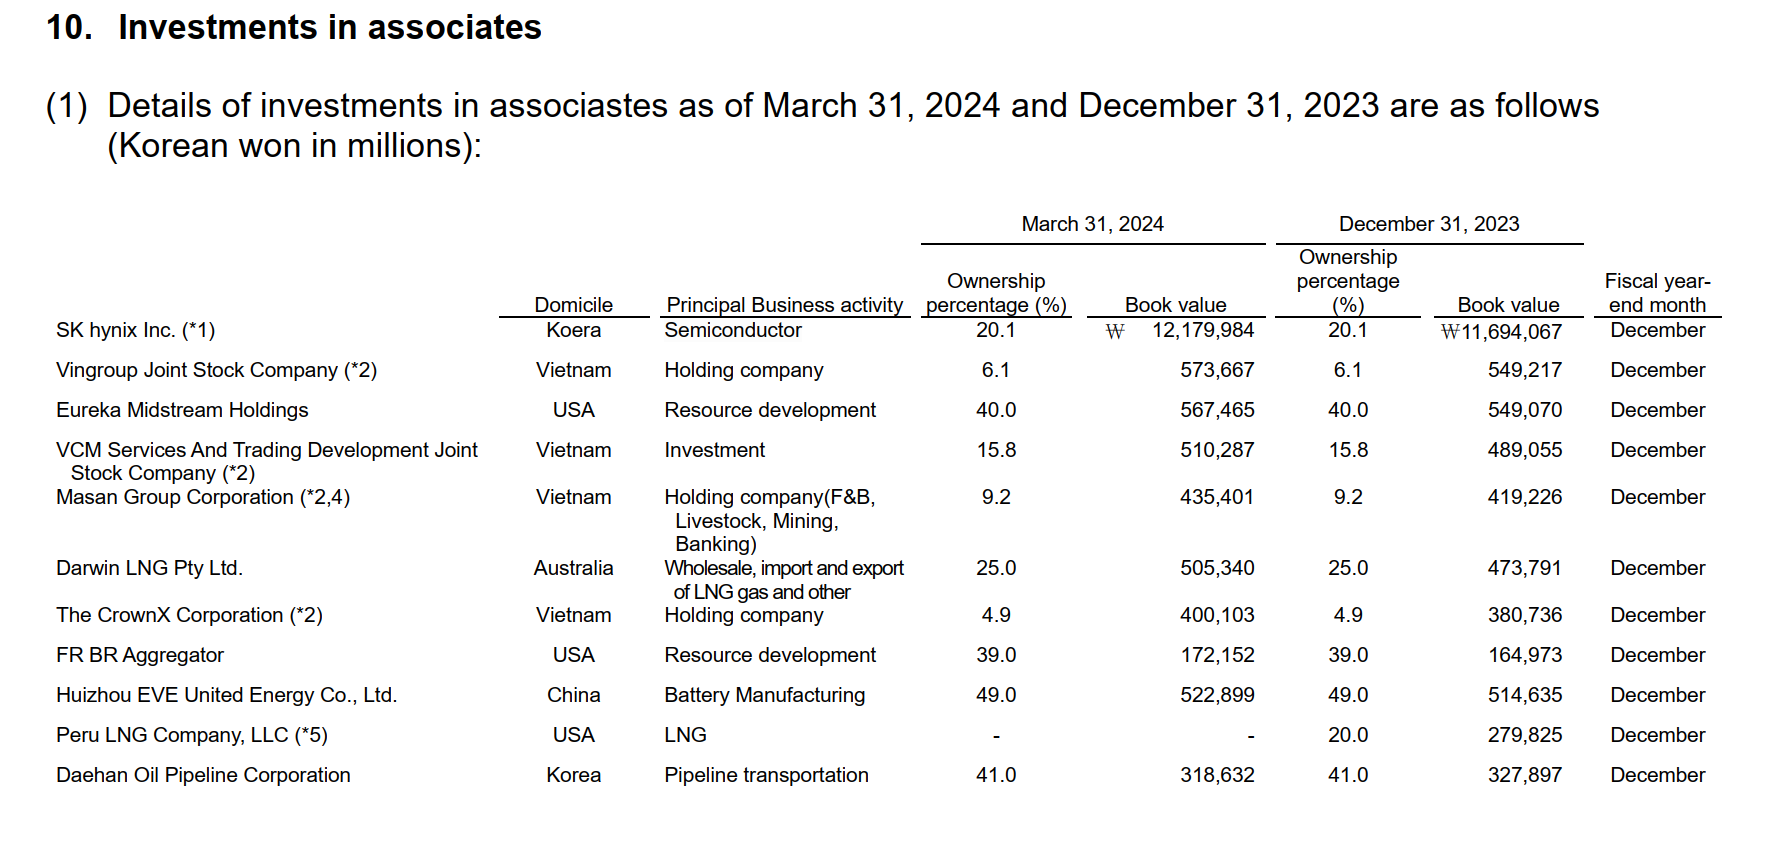Viewport: 1777px width, 847px height.
Task: Click 'Huizhou EVE United Energy Co., Ltd.'
Action: click(227, 695)
